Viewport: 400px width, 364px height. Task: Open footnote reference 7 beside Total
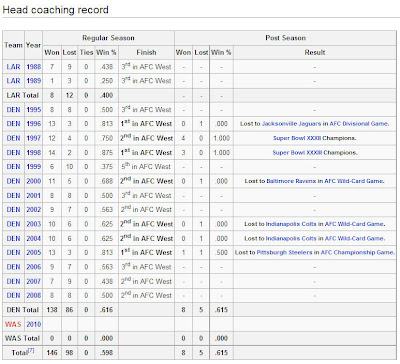tap(31, 350)
